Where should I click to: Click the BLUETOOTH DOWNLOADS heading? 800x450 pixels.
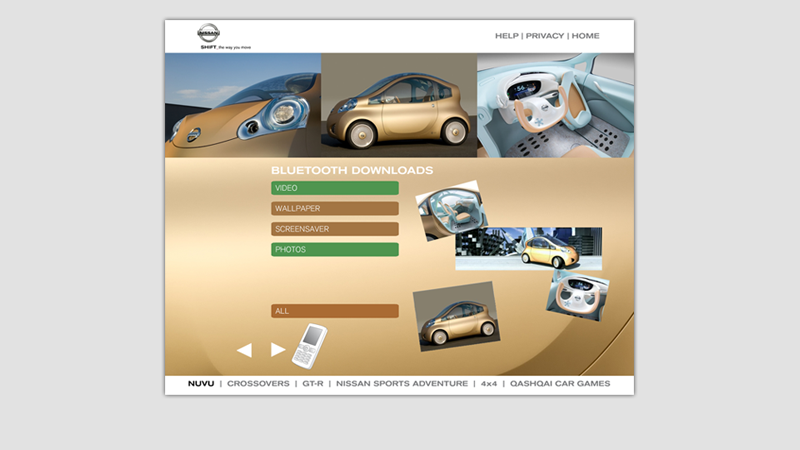point(352,170)
